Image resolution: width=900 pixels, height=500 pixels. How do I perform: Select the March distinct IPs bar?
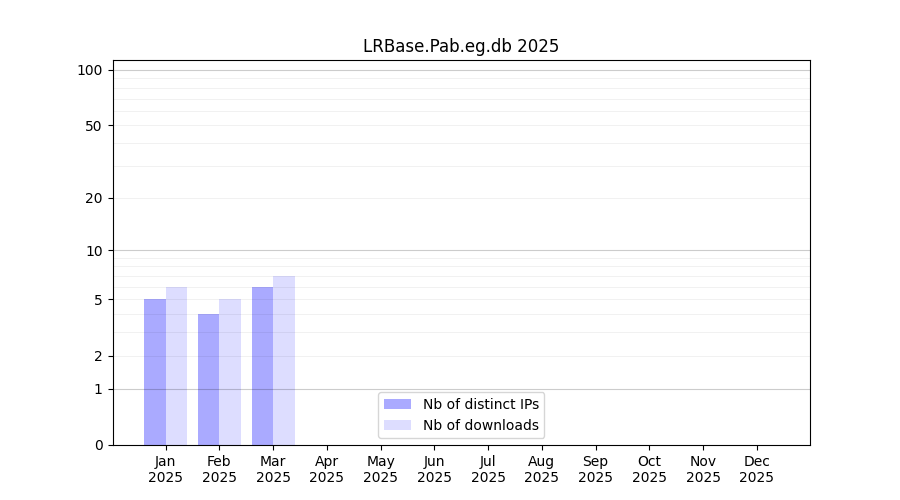tap(262, 366)
